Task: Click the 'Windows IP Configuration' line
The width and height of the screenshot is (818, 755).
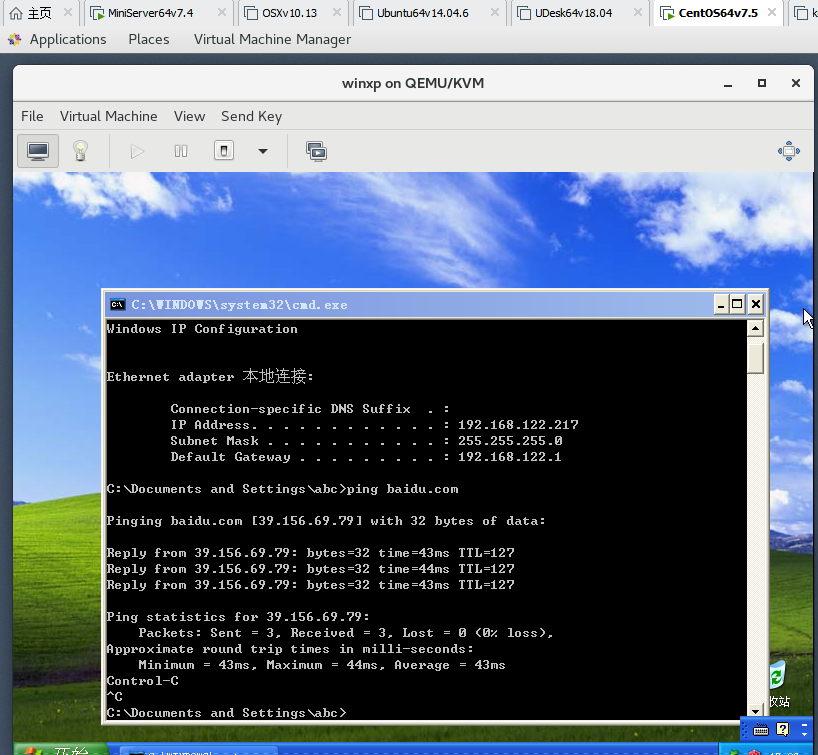Action: (202, 329)
